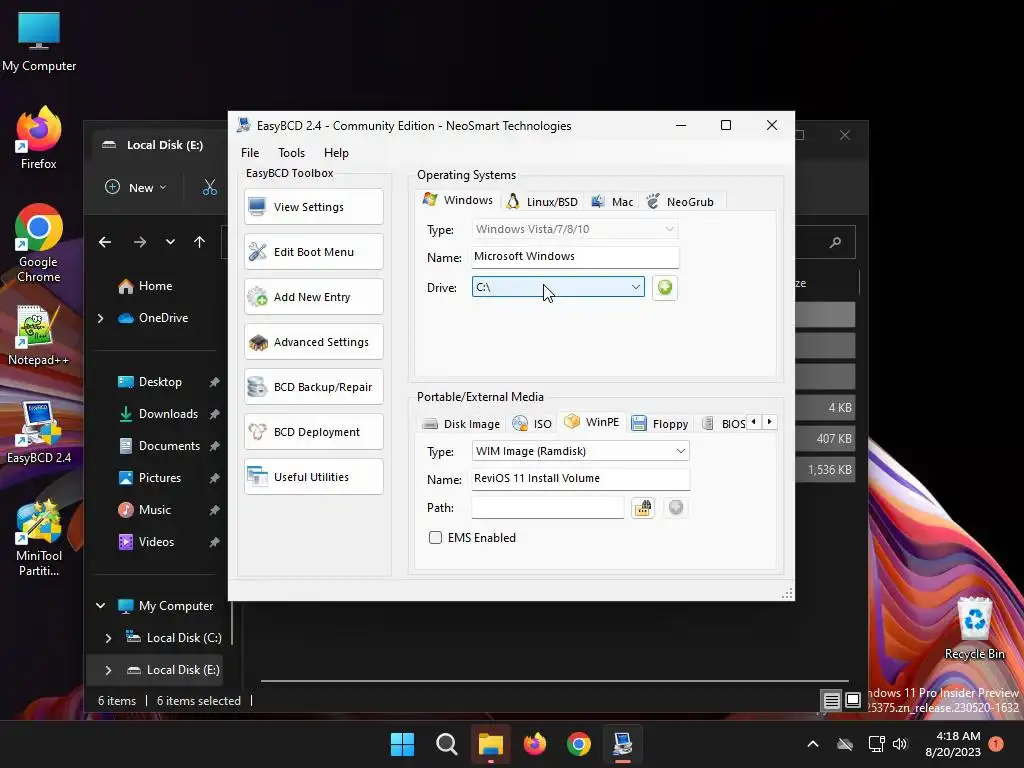This screenshot has width=1024, height=768.
Task: Switch Explorer to details view icon
Action: pos(831,701)
